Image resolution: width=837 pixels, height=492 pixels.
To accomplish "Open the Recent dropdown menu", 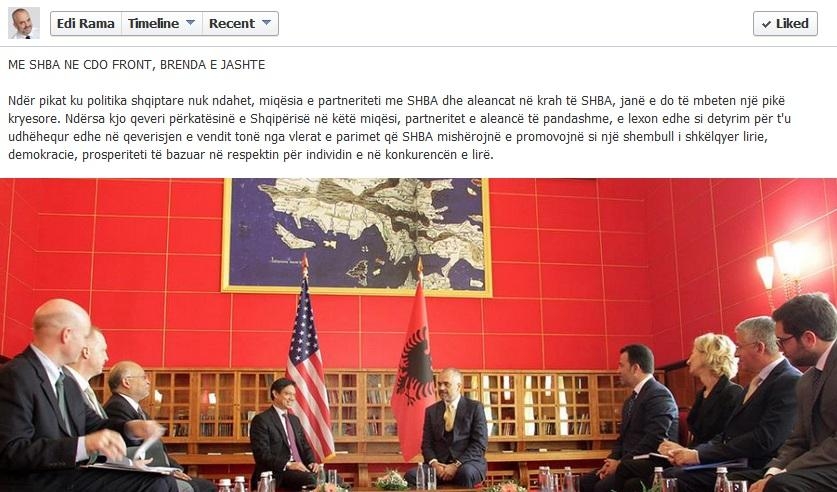I will coord(240,23).
